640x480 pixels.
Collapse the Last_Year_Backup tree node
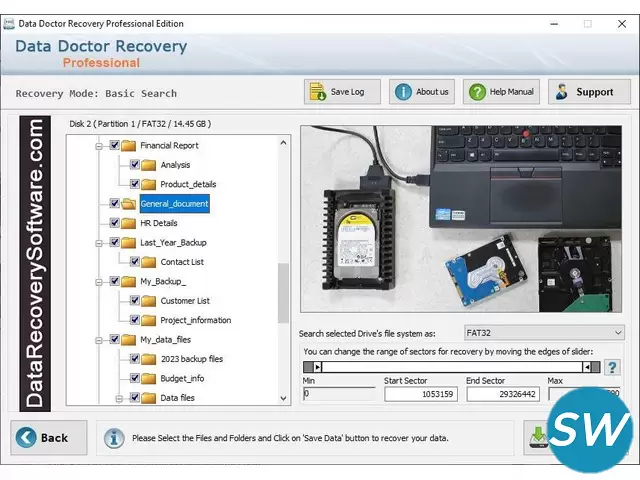tap(99, 243)
